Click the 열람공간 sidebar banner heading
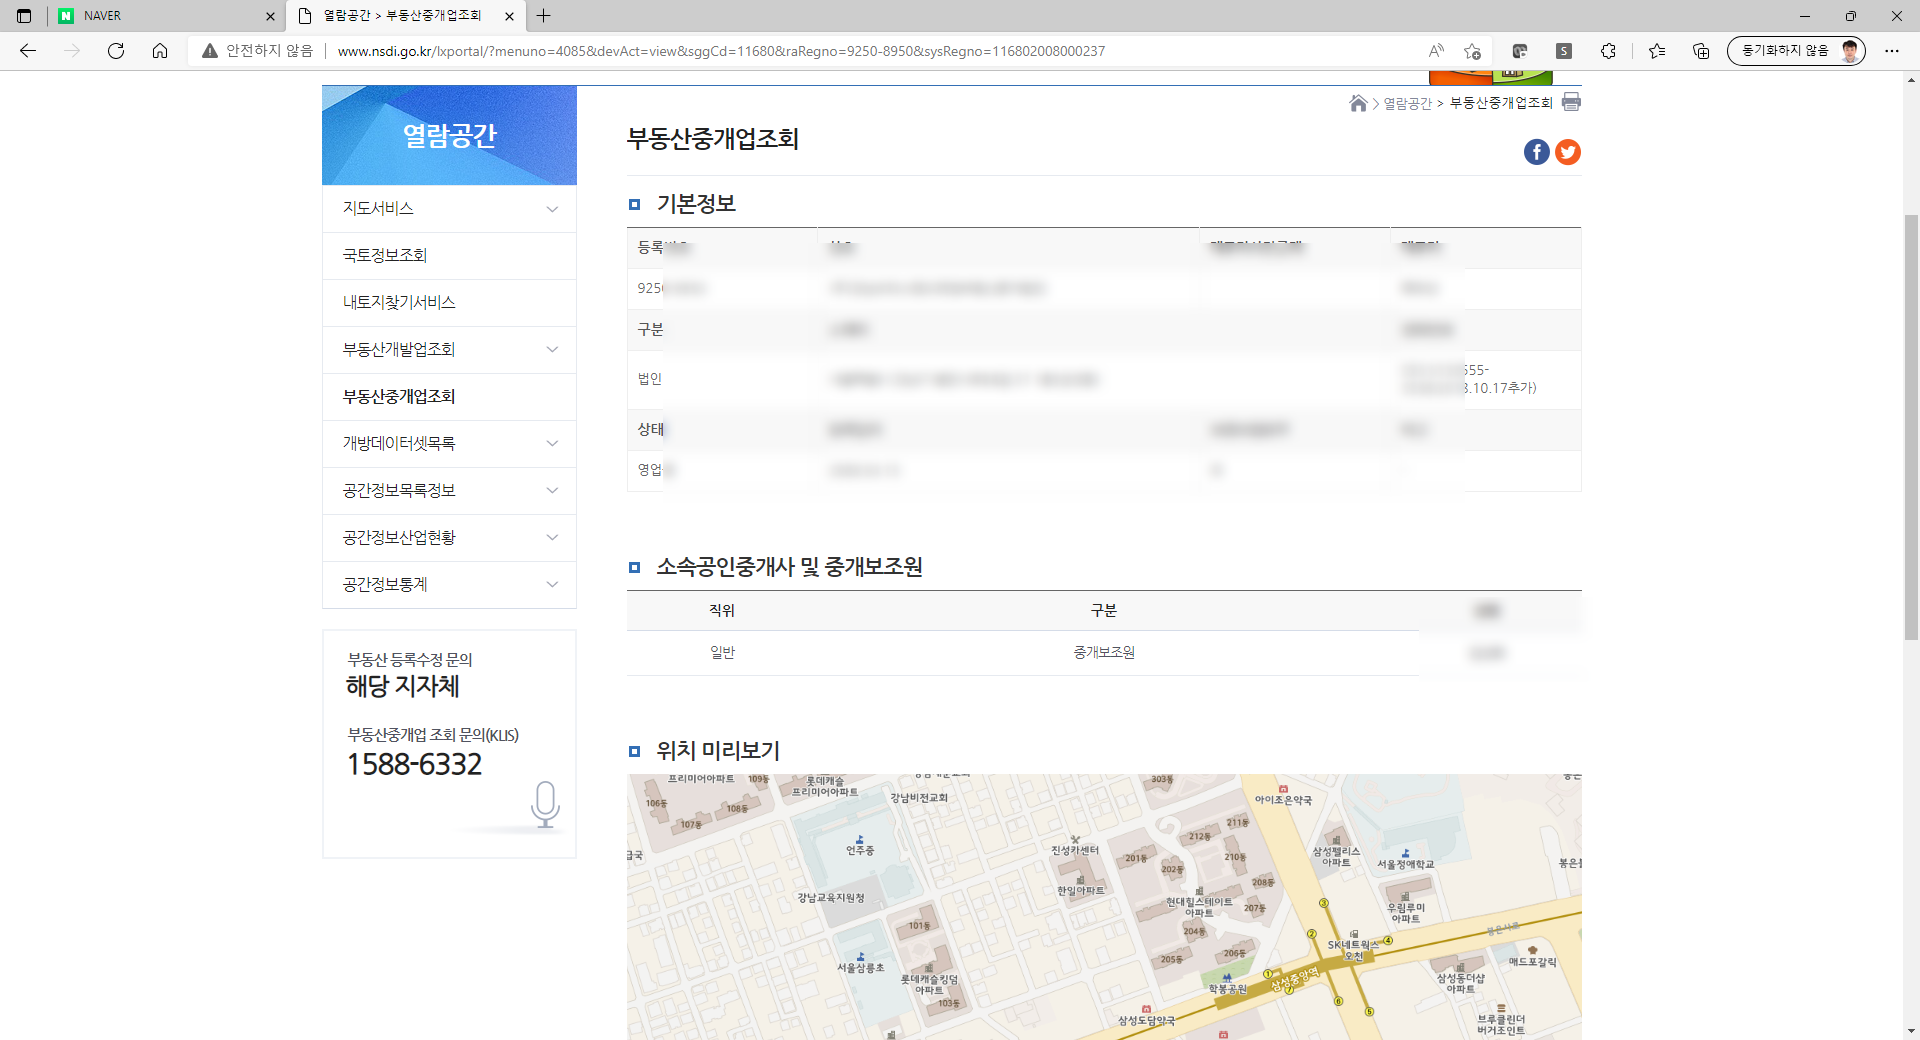This screenshot has height=1040, width=1920. coord(449,136)
